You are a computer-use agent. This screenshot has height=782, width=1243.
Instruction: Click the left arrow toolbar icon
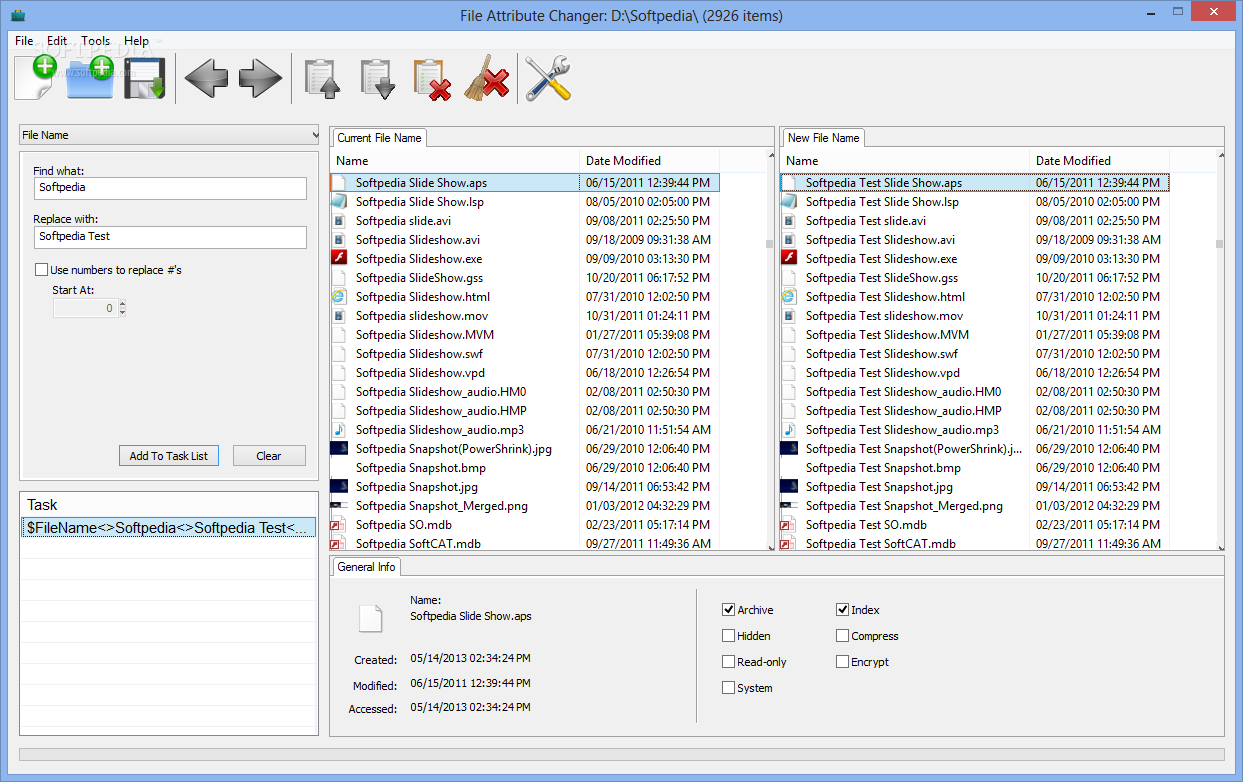206,79
